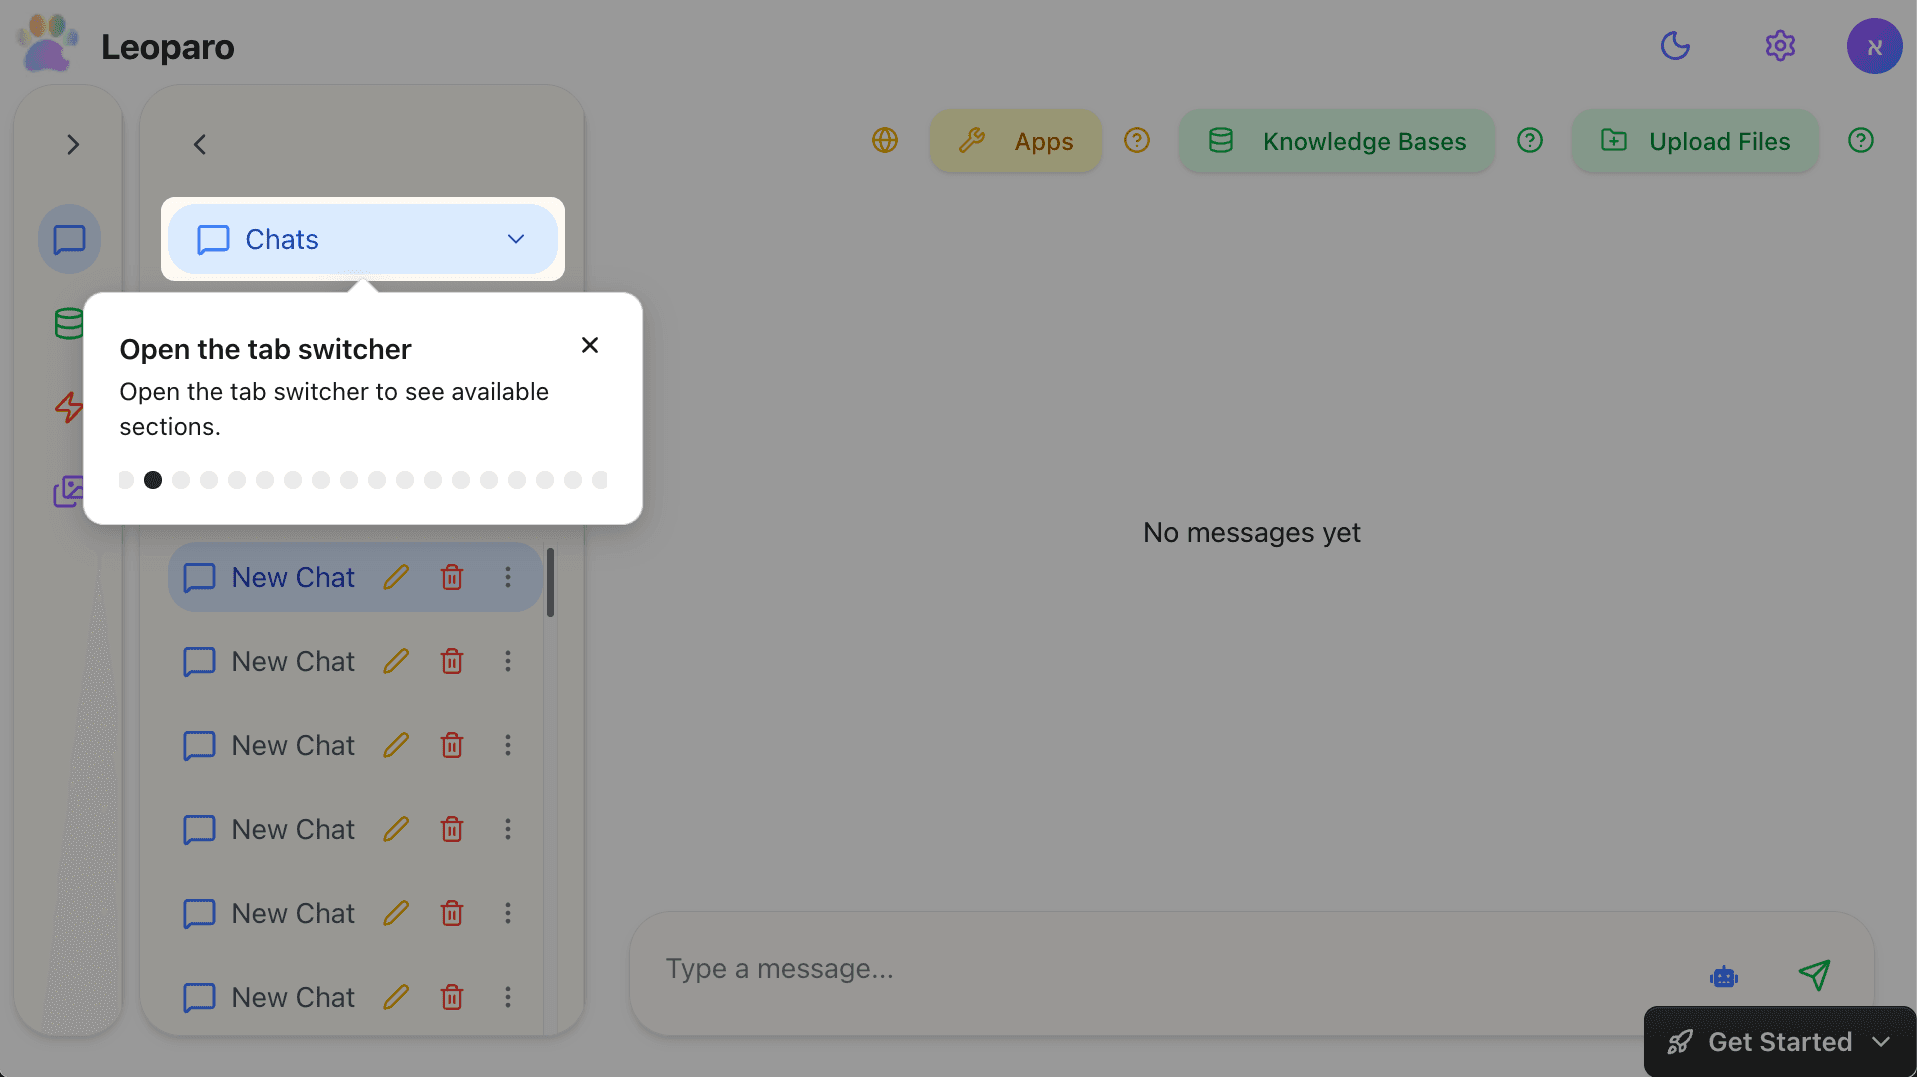Select the lightning bolt icon in the sidebar

point(69,408)
